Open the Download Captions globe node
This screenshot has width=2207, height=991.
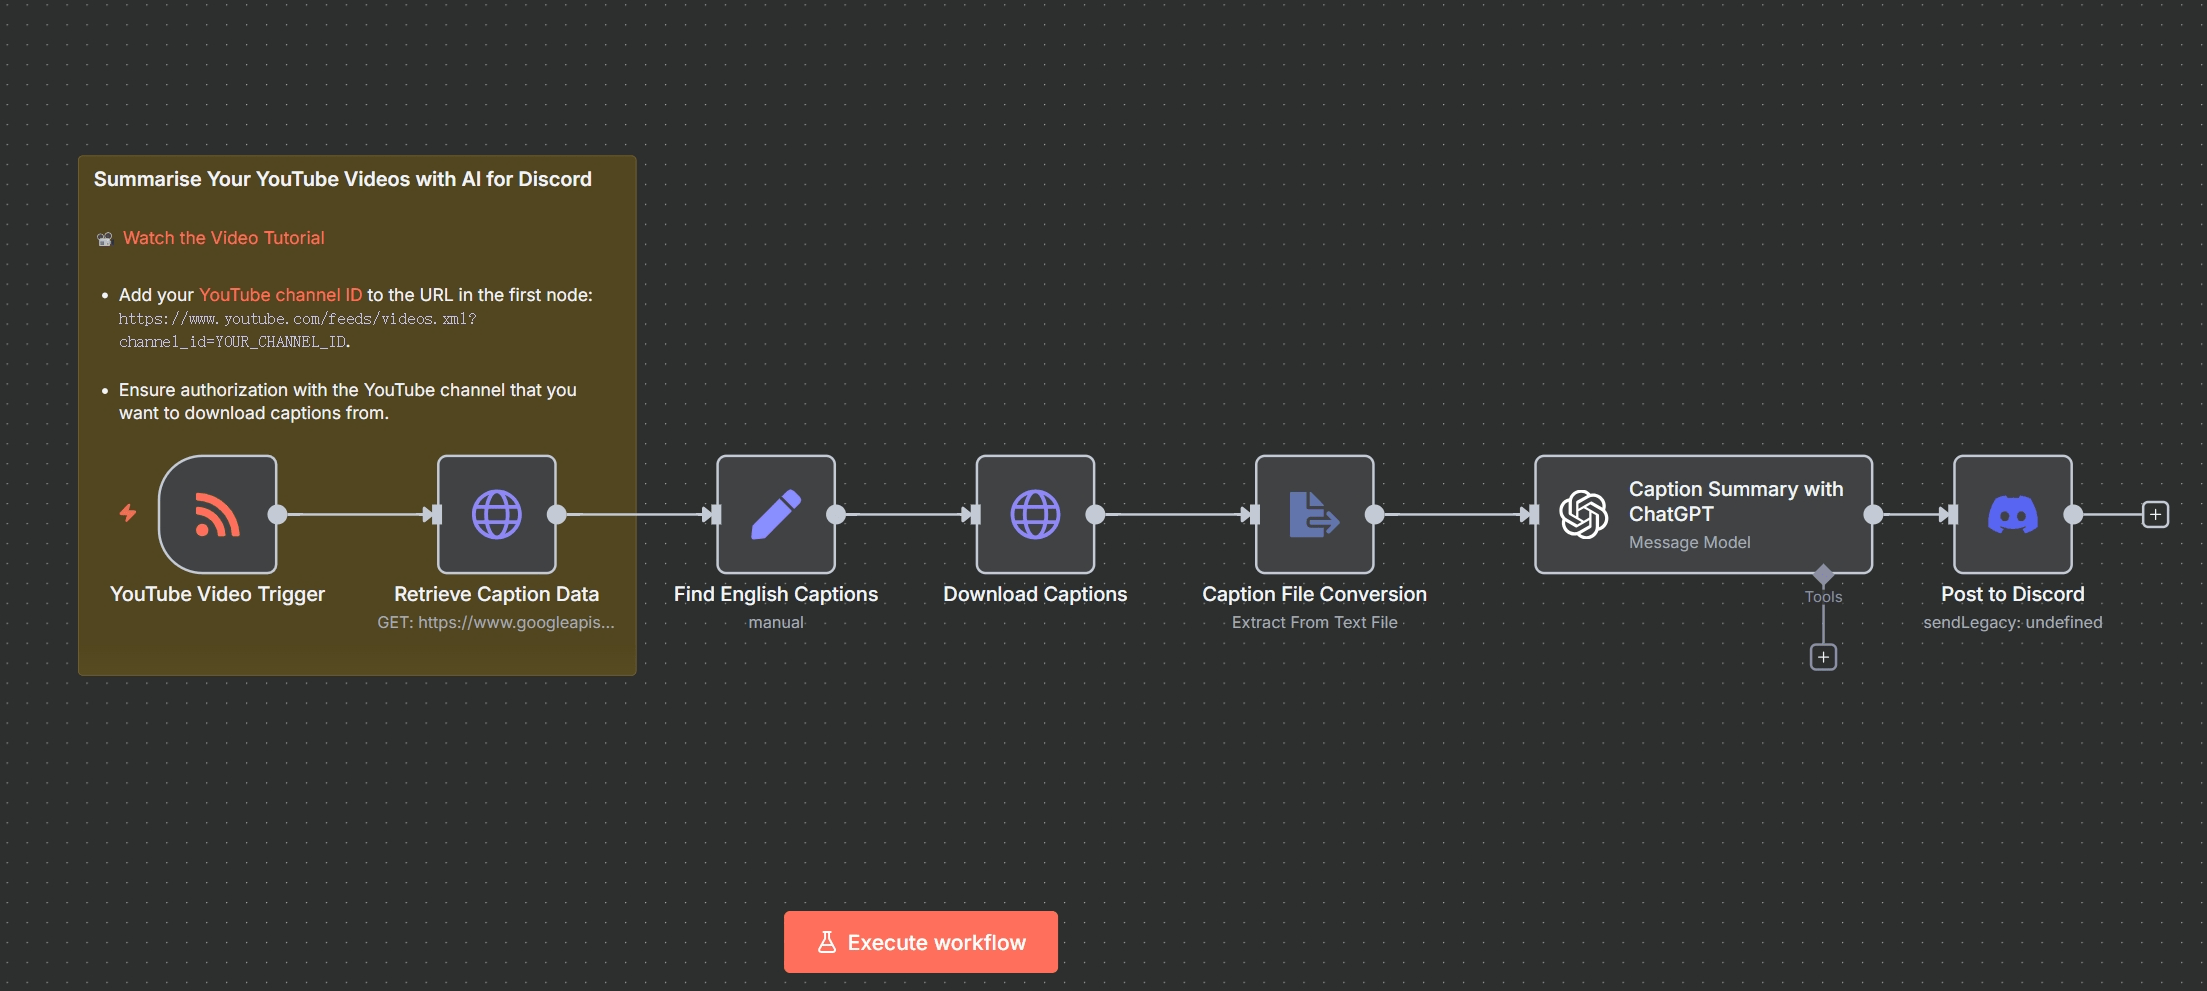point(1035,514)
